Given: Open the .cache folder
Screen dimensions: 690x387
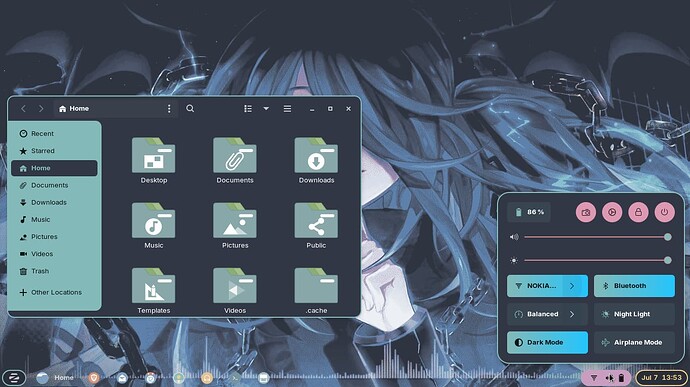Looking at the screenshot, I should pos(316,291).
